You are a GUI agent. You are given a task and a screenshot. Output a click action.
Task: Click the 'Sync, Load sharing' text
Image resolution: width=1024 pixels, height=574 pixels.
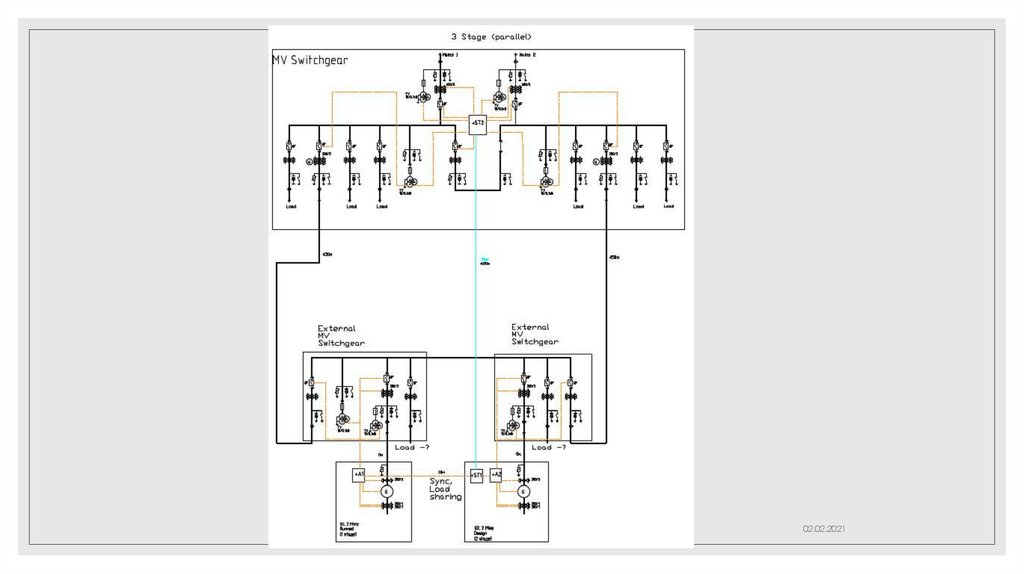[x=445, y=489]
